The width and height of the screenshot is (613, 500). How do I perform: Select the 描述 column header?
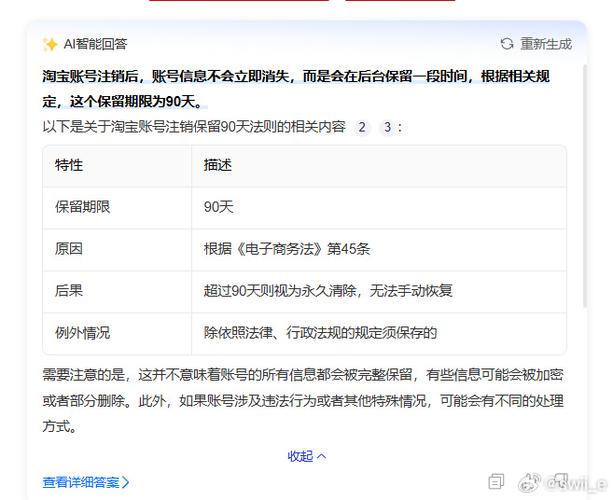tap(378, 166)
